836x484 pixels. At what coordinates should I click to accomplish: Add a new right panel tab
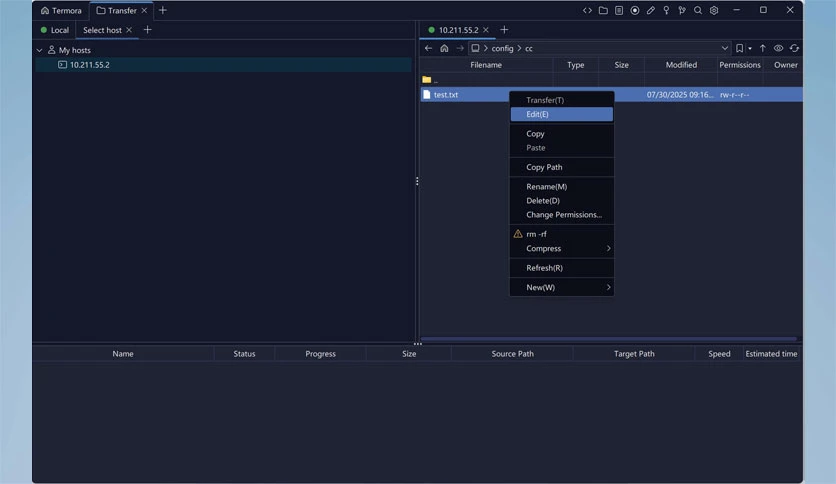(504, 30)
